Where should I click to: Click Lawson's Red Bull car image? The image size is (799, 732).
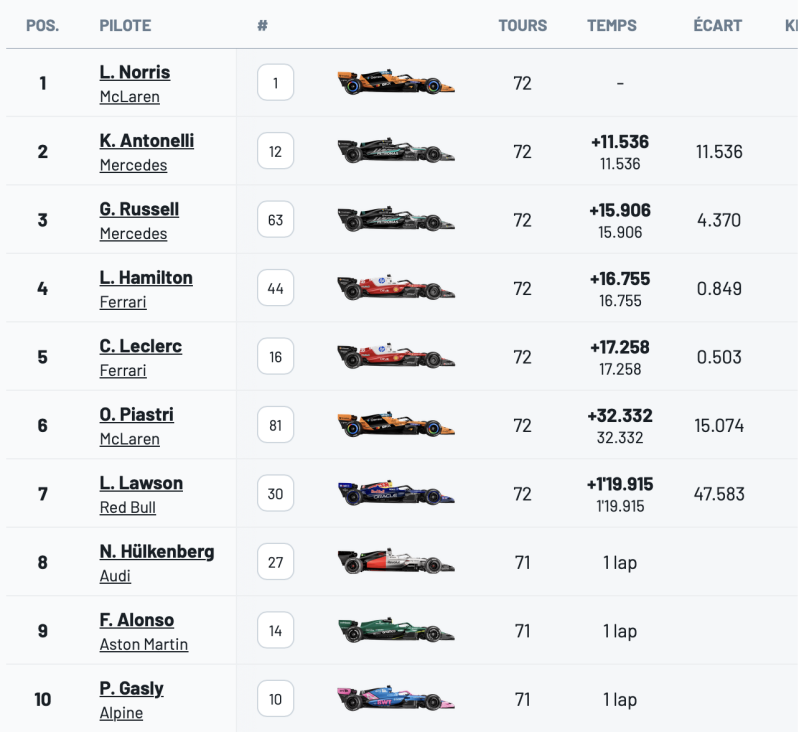click(x=396, y=493)
